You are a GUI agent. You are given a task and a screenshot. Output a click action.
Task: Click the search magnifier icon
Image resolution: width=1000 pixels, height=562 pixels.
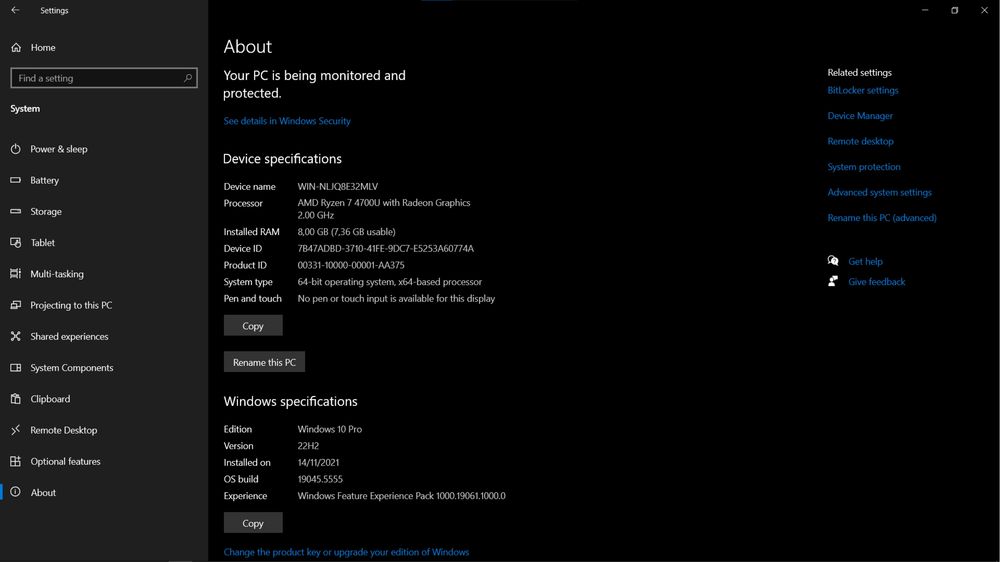tap(188, 78)
